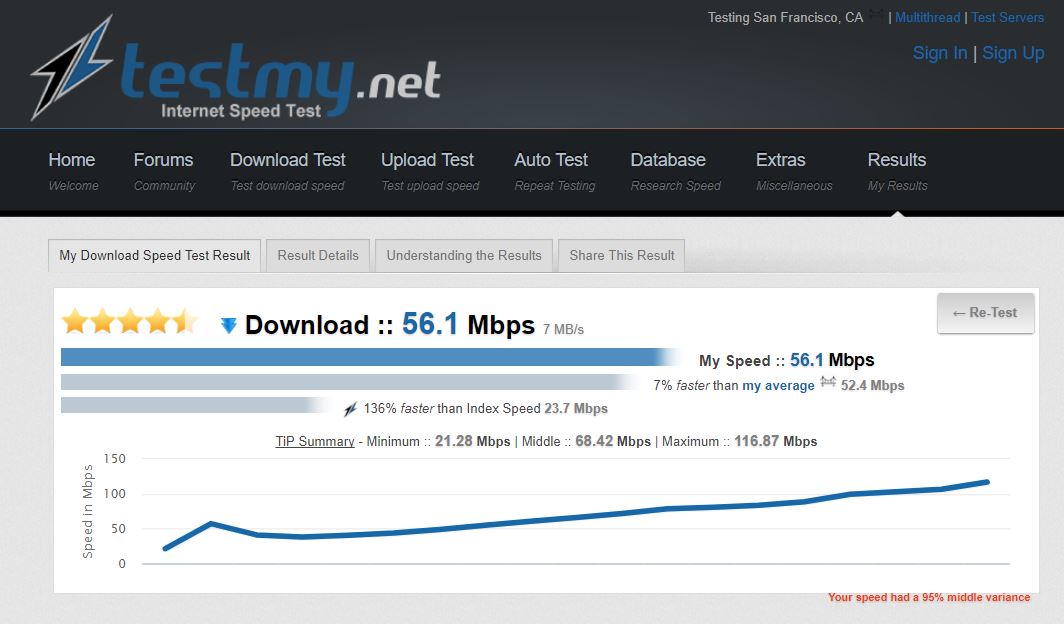Image resolution: width=1064 pixels, height=624 pixels.
Task: Click the Sign In link
Action: tap(940, 53)
